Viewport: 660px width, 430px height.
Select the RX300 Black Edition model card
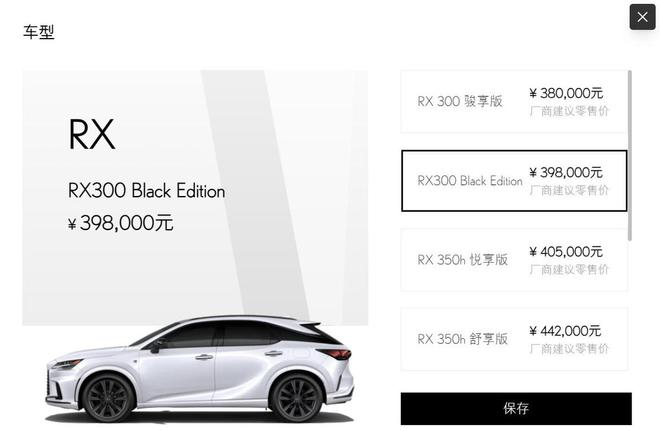514,181
